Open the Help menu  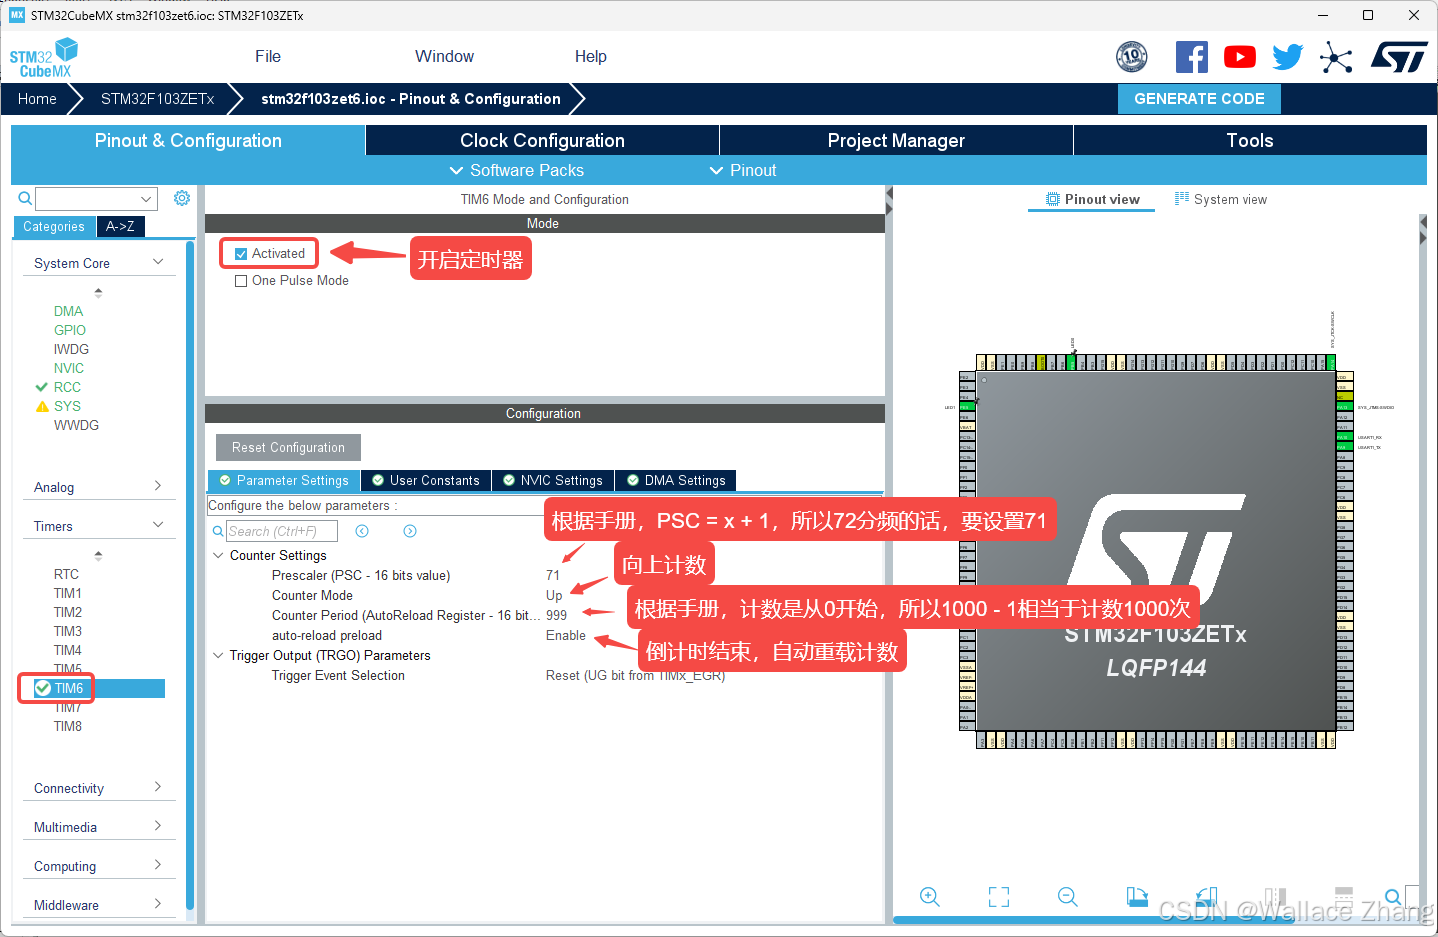coord(591,57)
